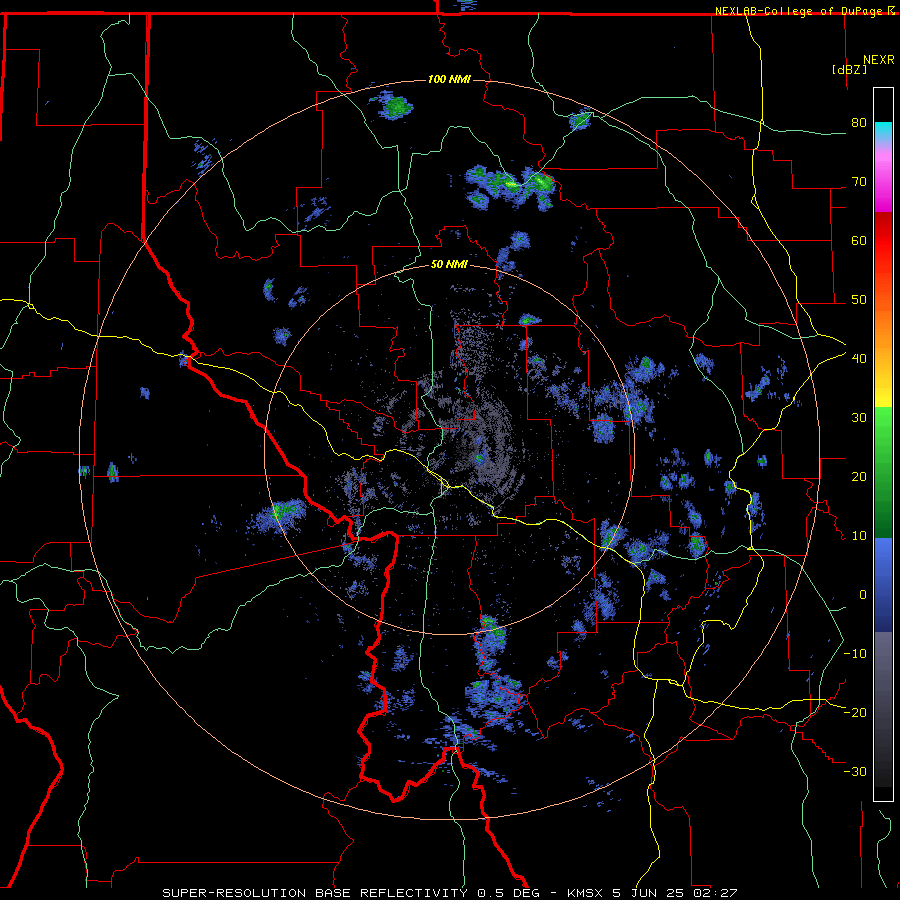The width and height of the screenshot is (900, 900).
Task: Click the 80 value on the dBZ scale
Action: (x=859, y=123)
